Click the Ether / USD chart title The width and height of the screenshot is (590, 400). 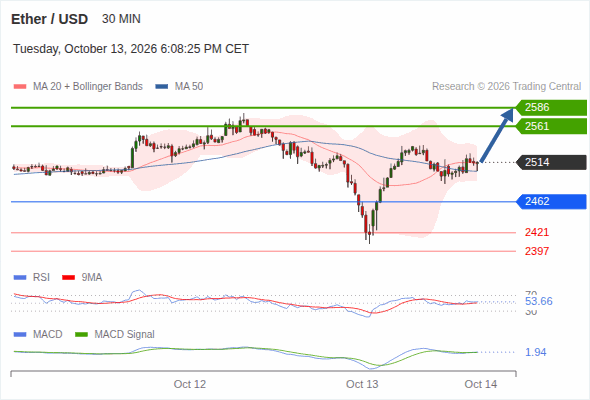tap(49, 19)
